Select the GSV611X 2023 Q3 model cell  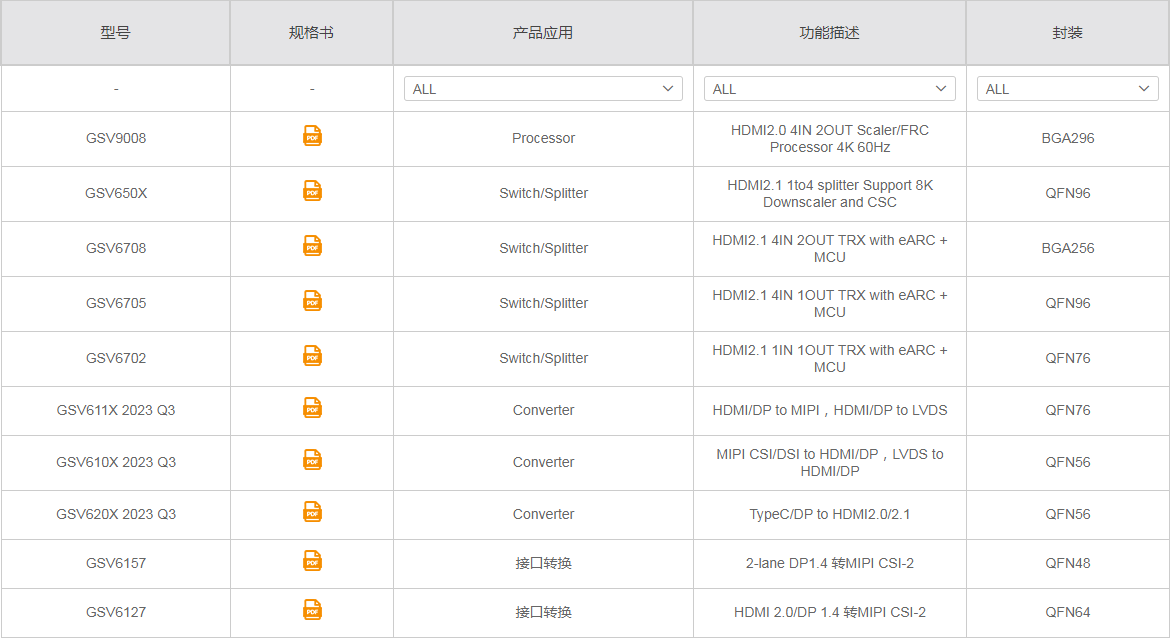[x=116, y=411]
